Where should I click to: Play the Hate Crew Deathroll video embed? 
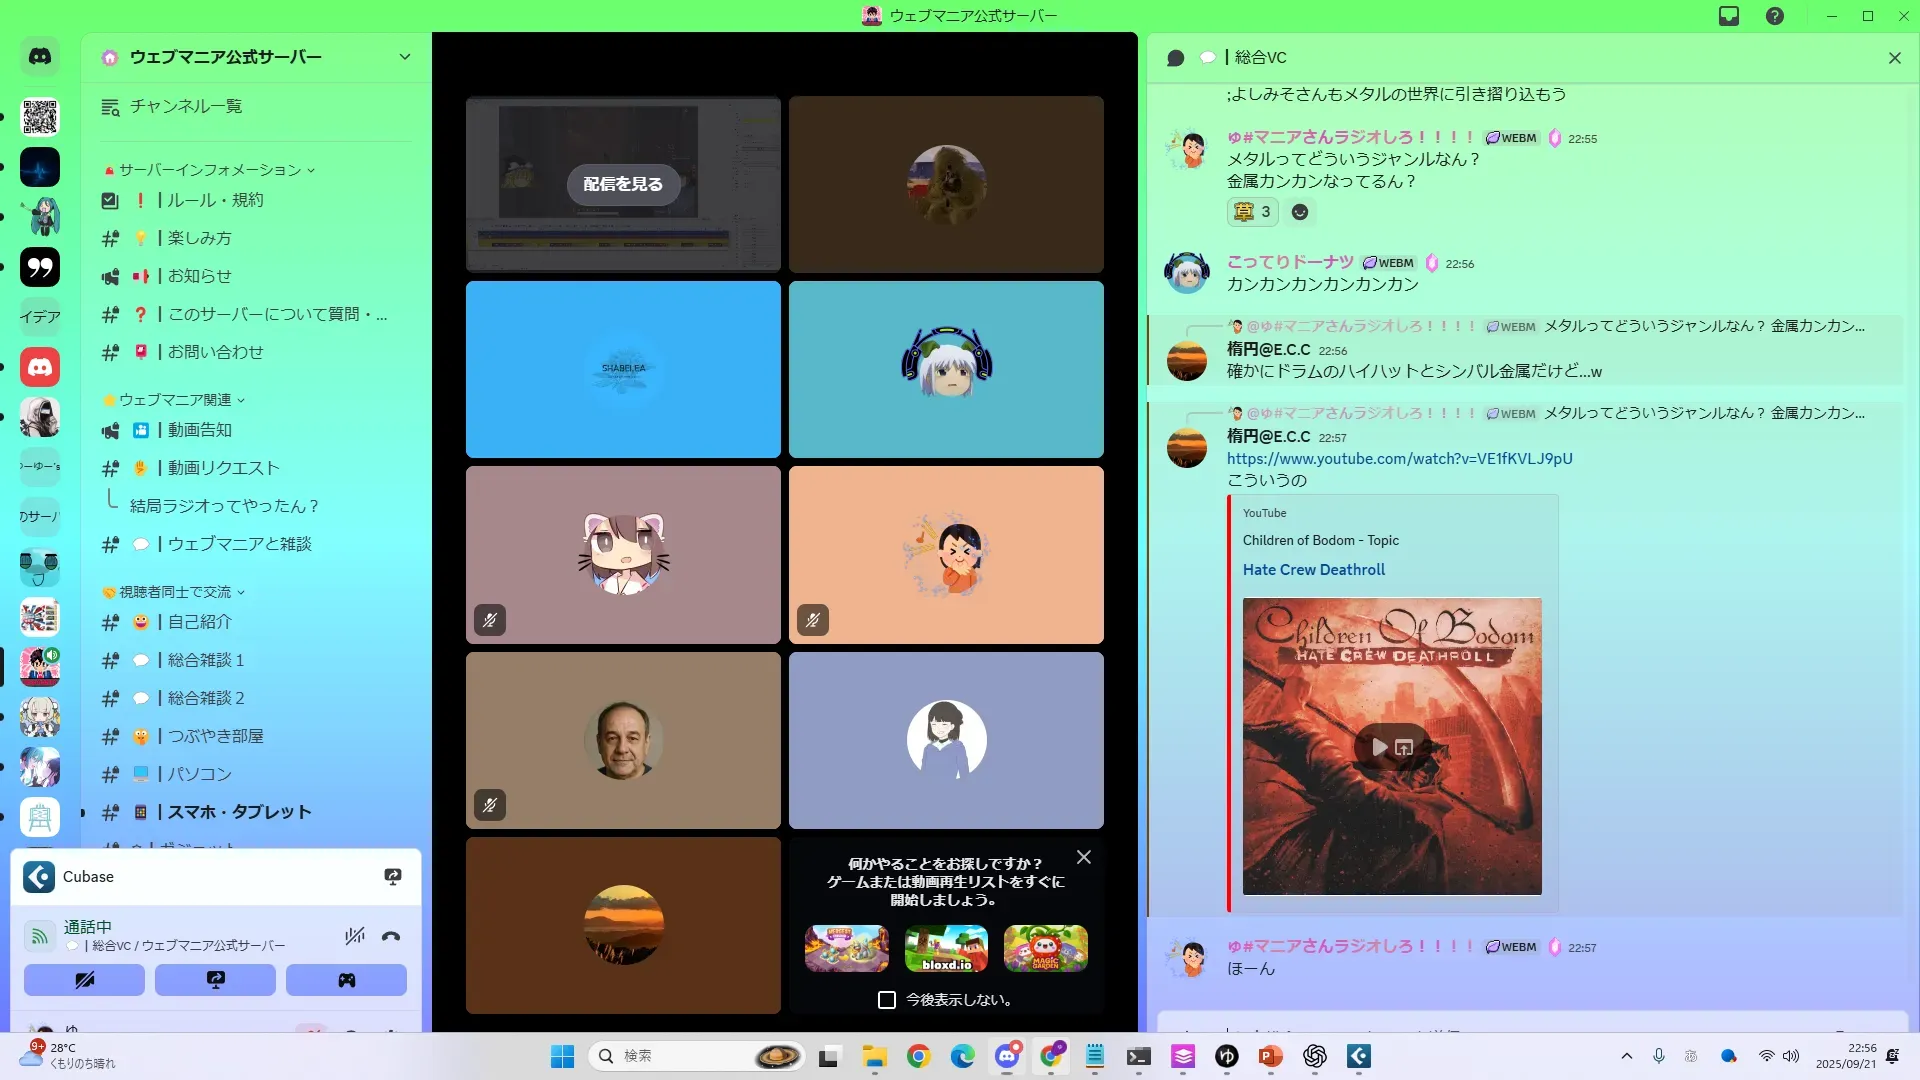tap(1379, 747)
